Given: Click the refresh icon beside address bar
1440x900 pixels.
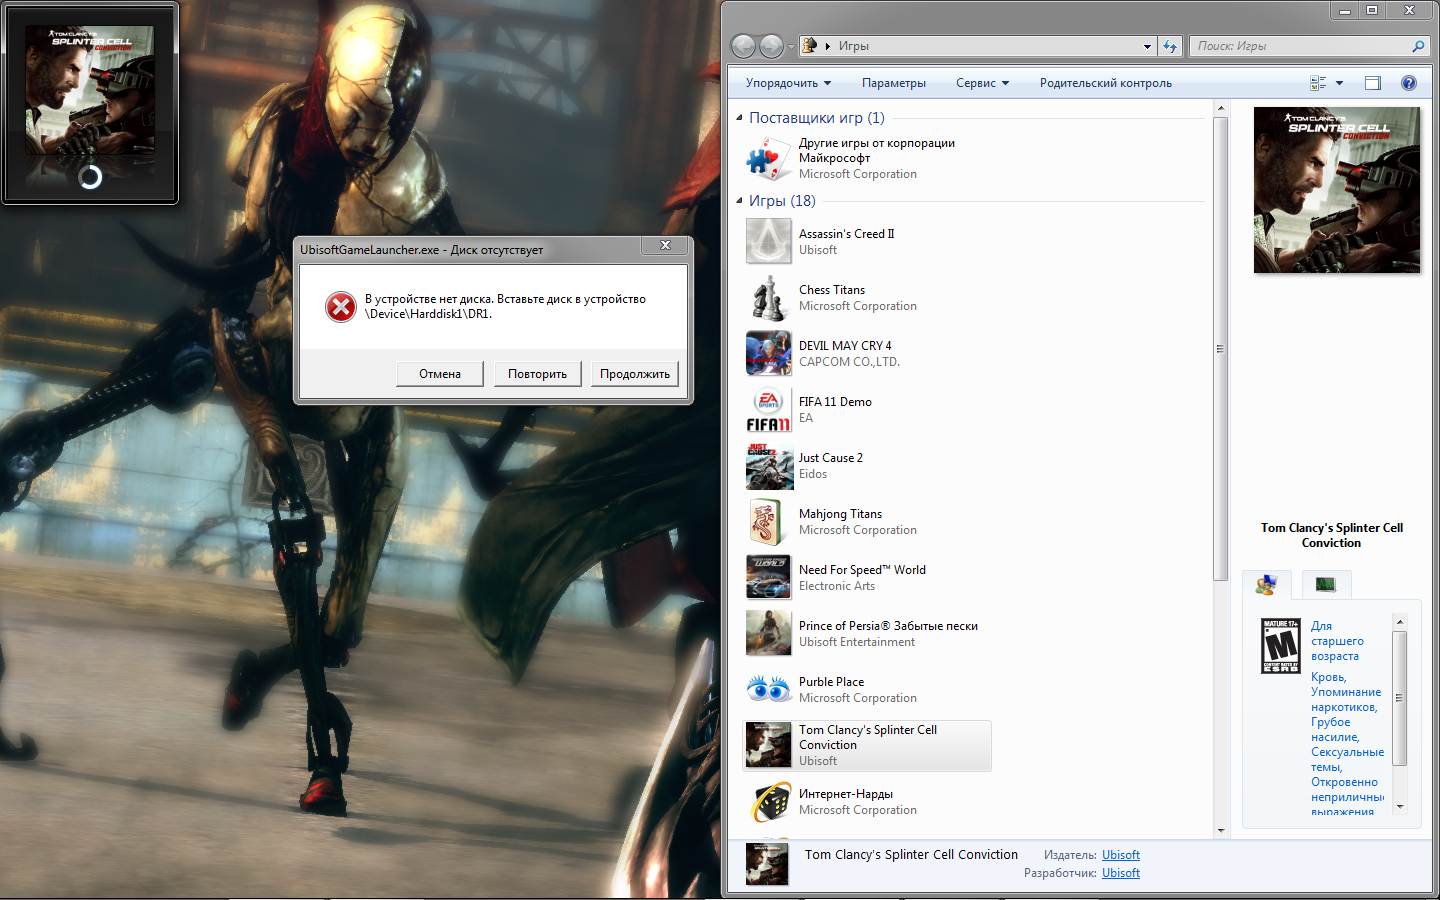Looking at the screenshot, I should tap(1170, 46).
